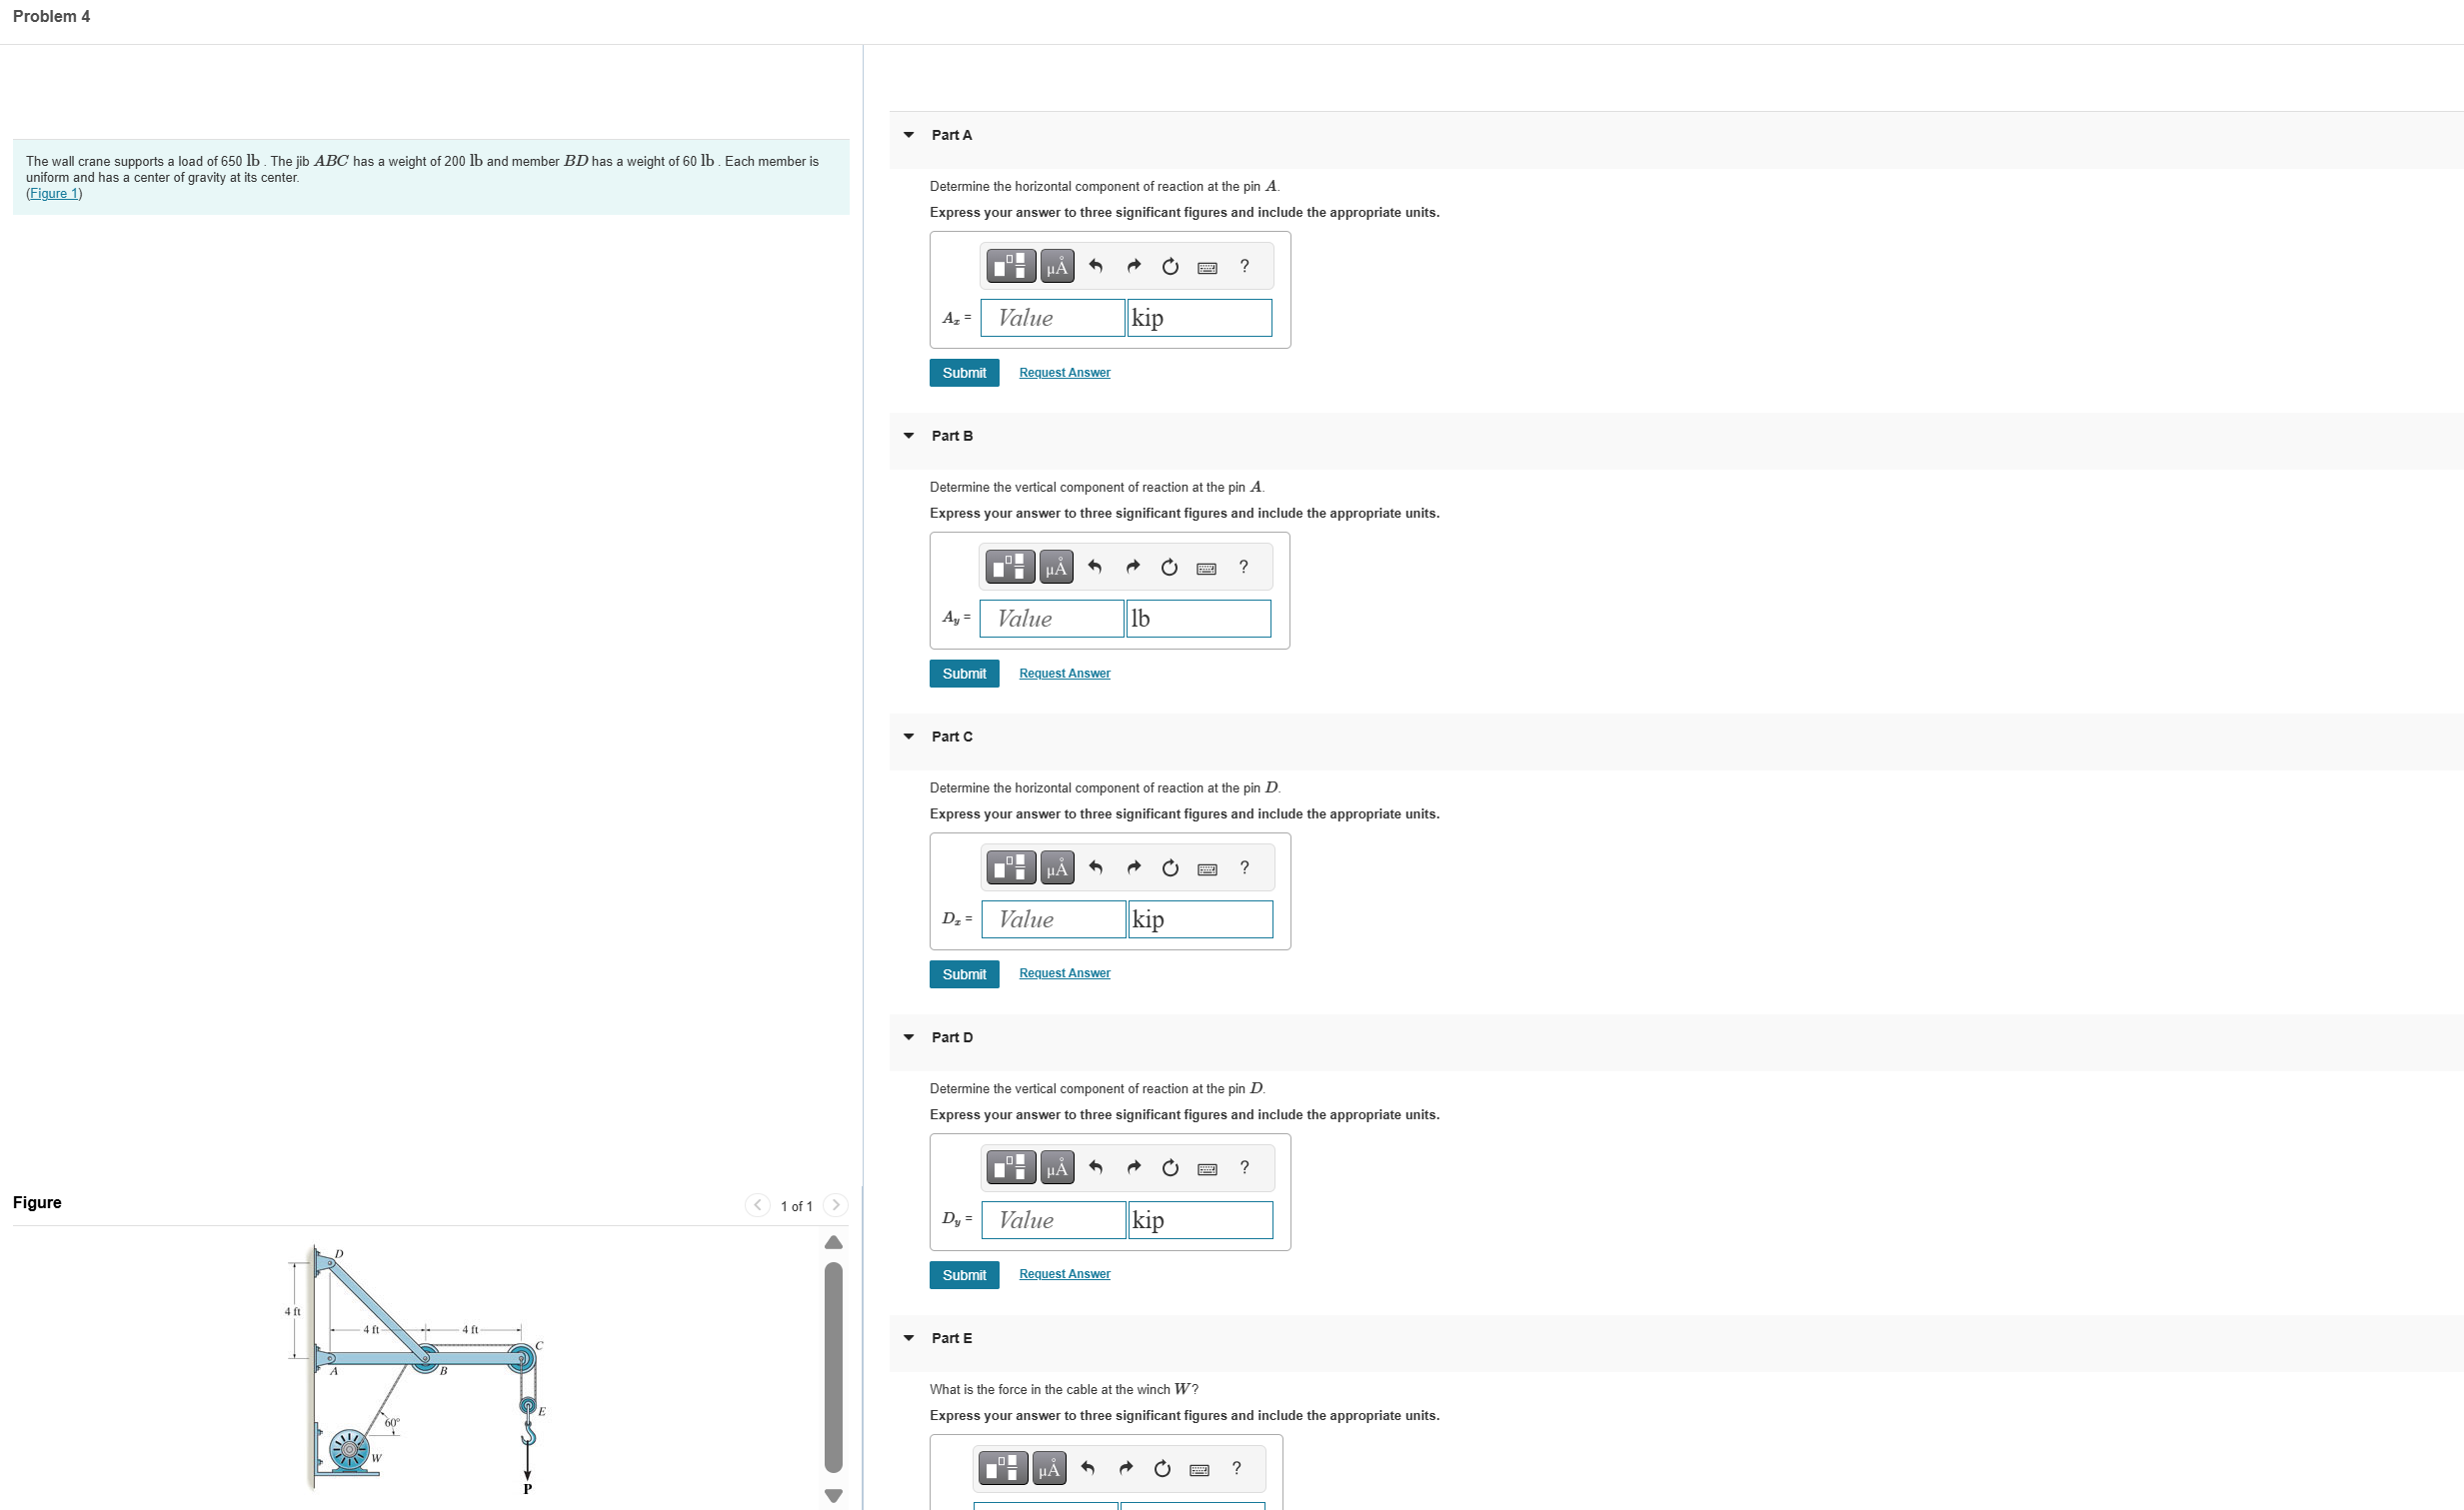
Task: Click the µÅ symbols button in Part A
Action: point(1056,266)
